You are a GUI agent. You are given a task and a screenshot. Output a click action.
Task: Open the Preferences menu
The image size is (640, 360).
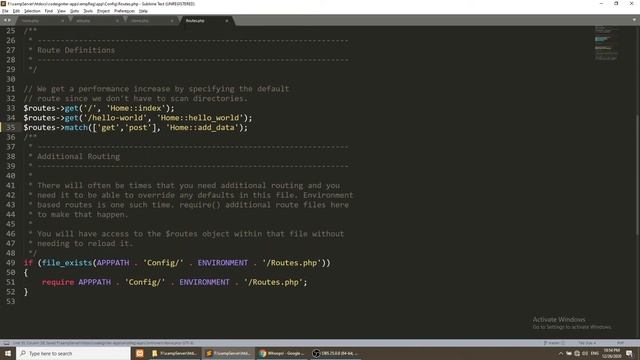click(124, 11)
